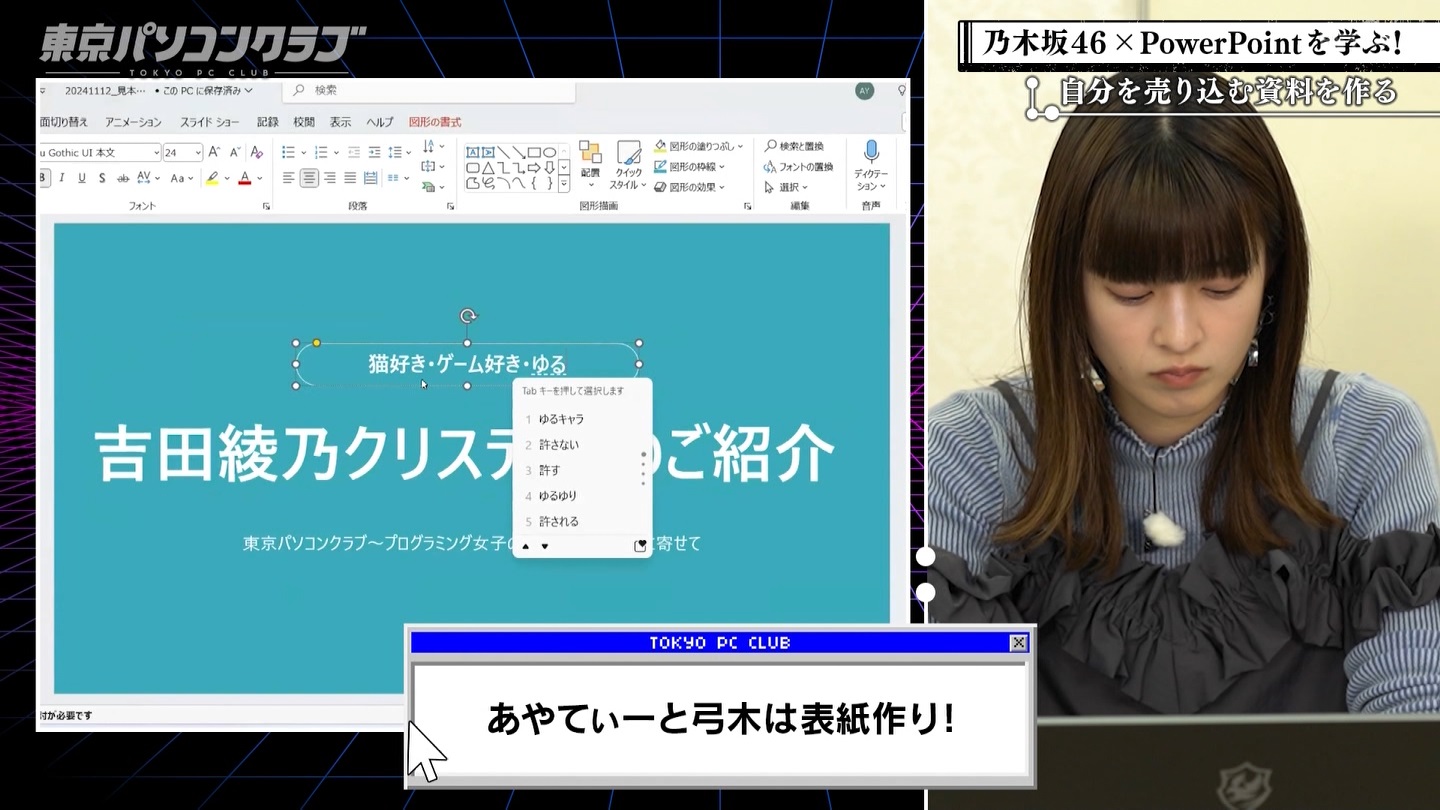Open the font name dropdown

click(x=156, y=153)
